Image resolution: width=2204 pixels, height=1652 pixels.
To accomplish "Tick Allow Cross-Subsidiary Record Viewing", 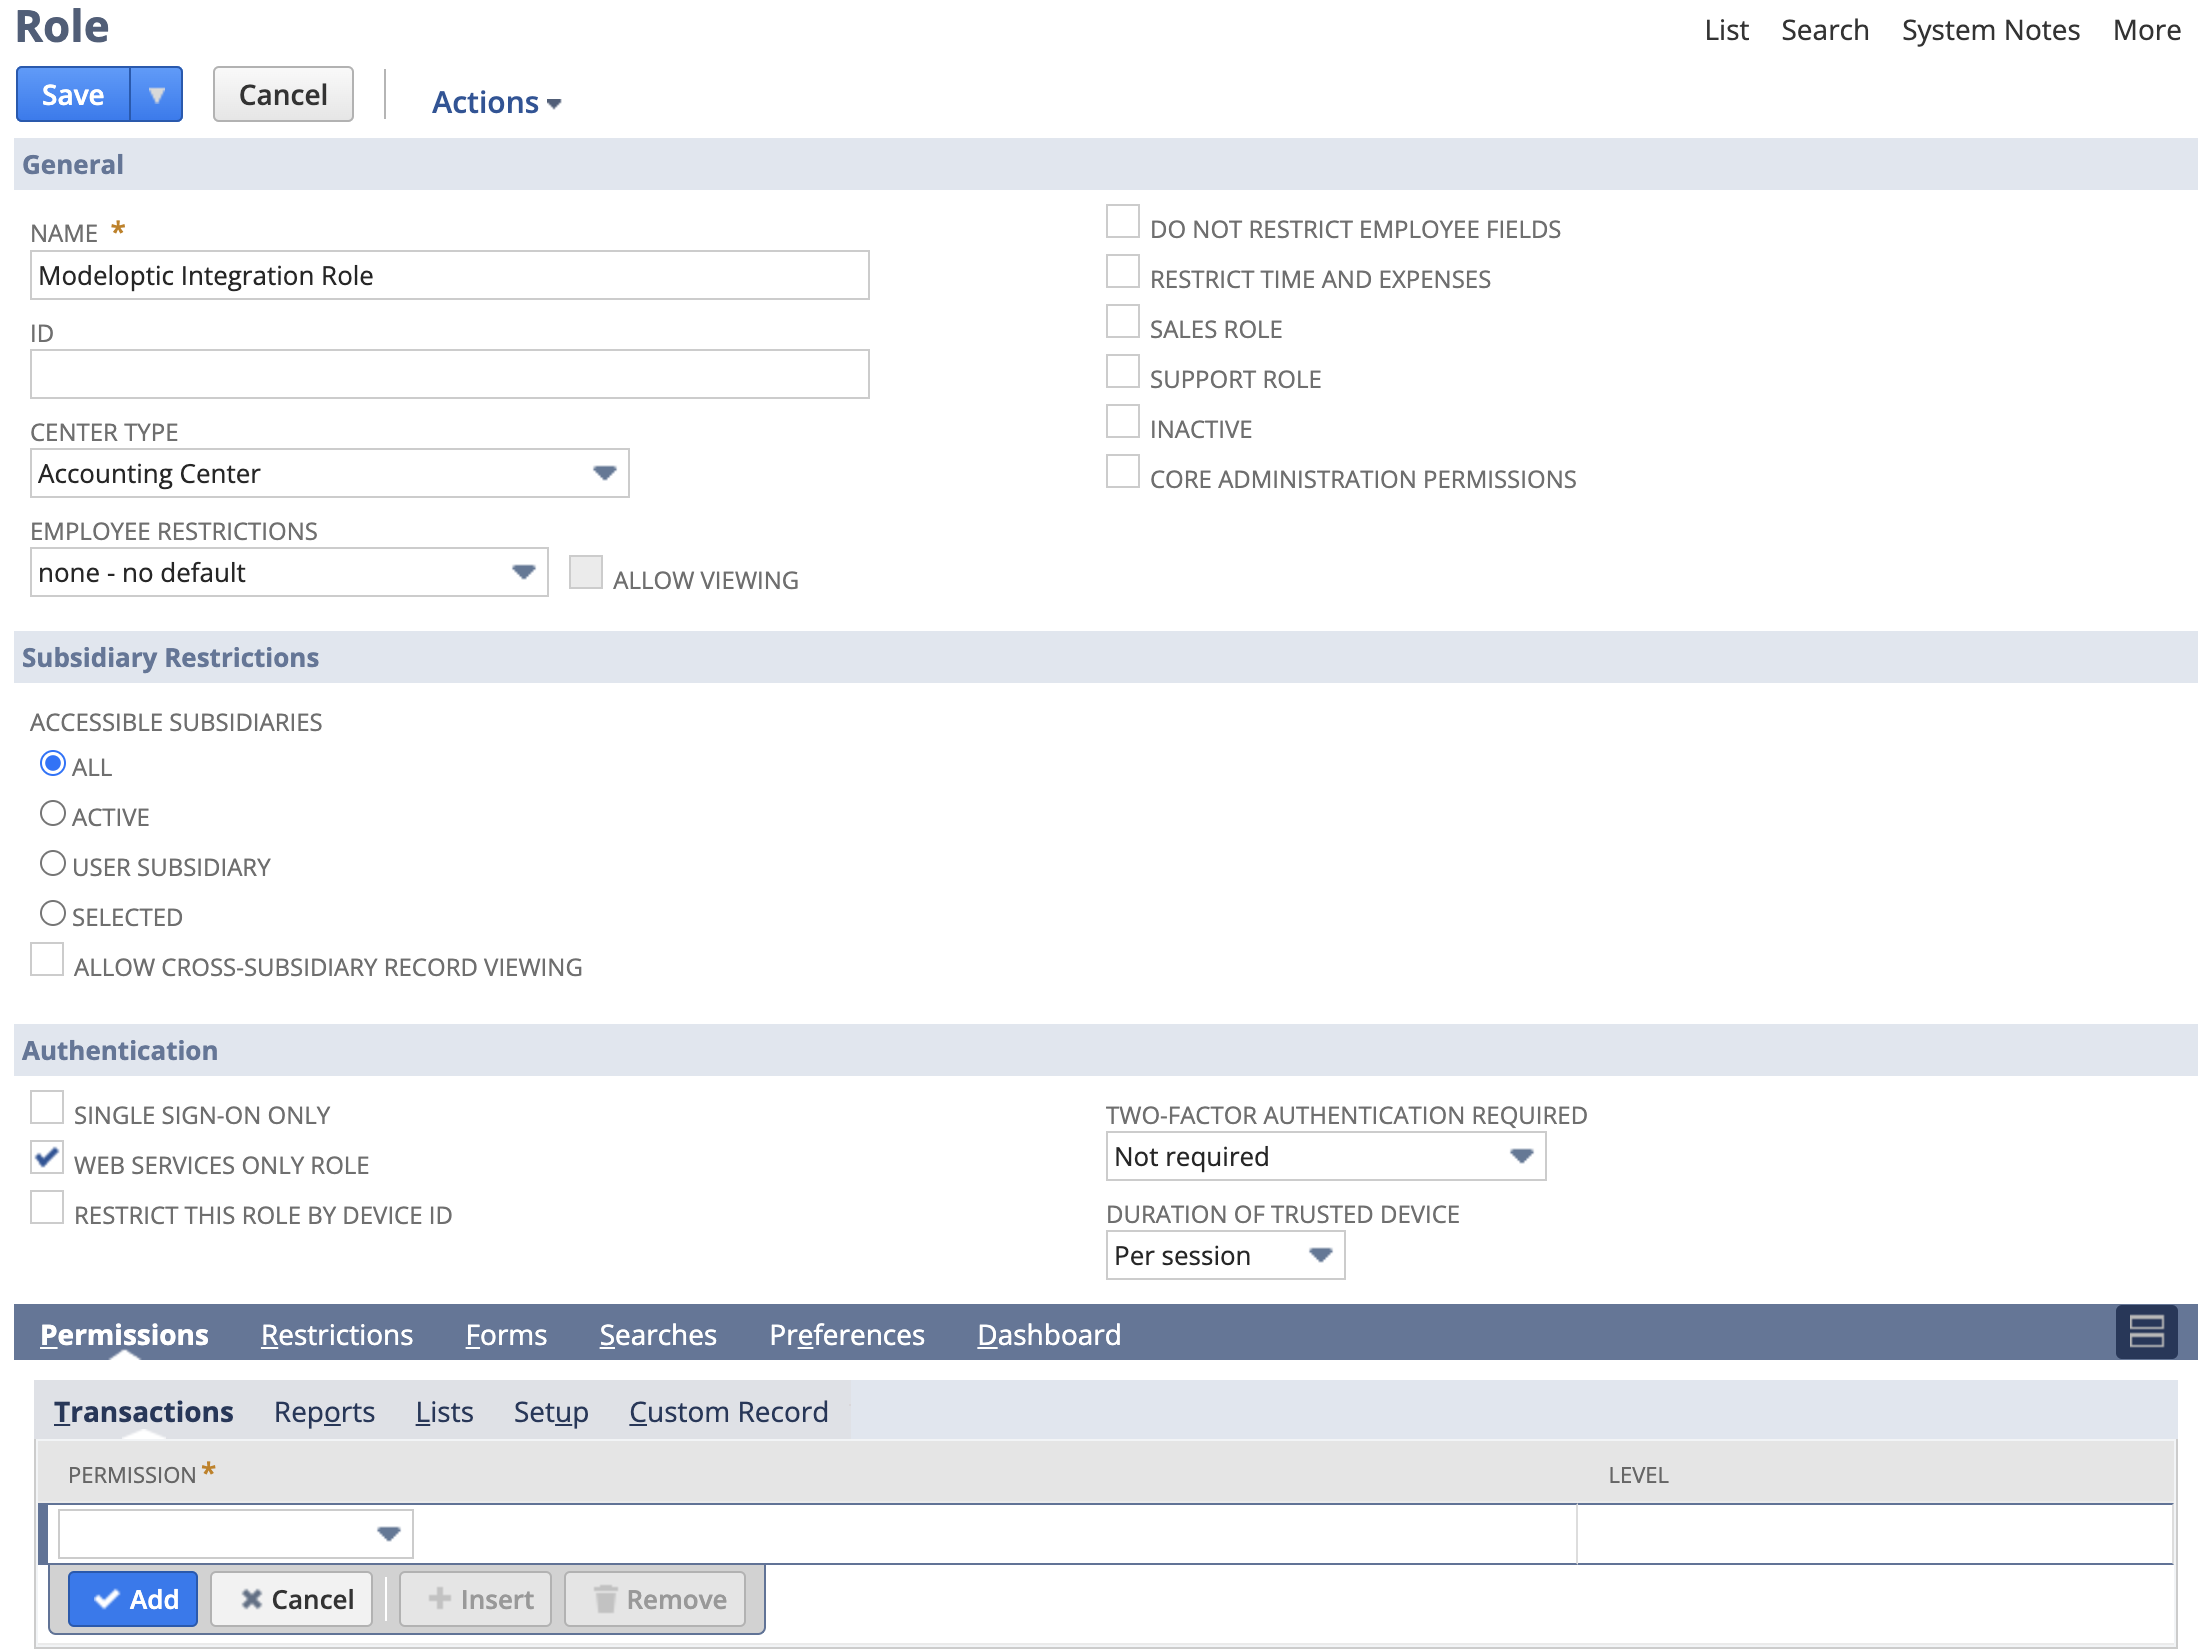I will 47,960.
